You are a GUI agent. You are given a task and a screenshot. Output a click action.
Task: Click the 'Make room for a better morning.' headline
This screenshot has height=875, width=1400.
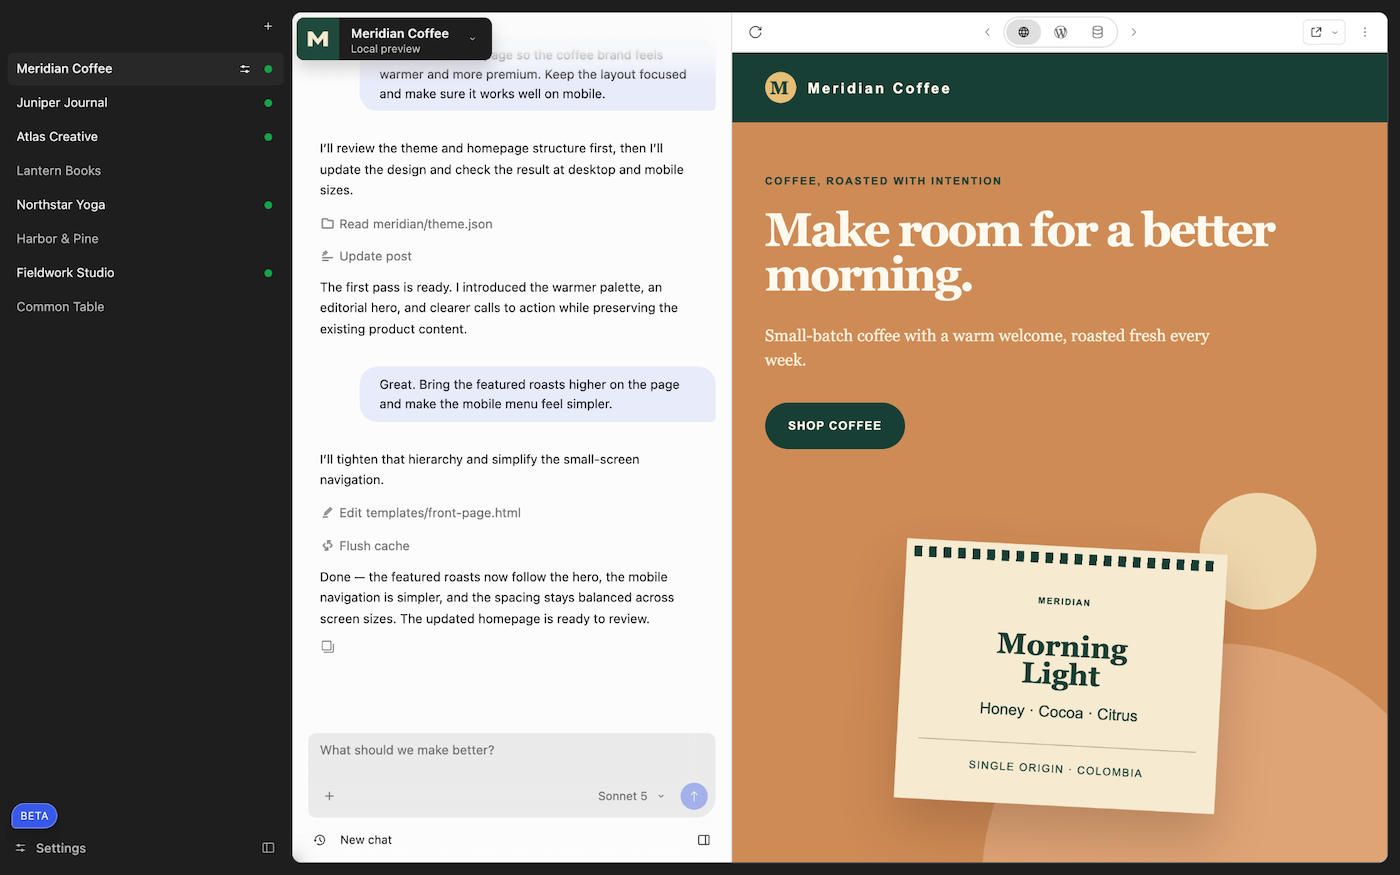[1020, 252]
